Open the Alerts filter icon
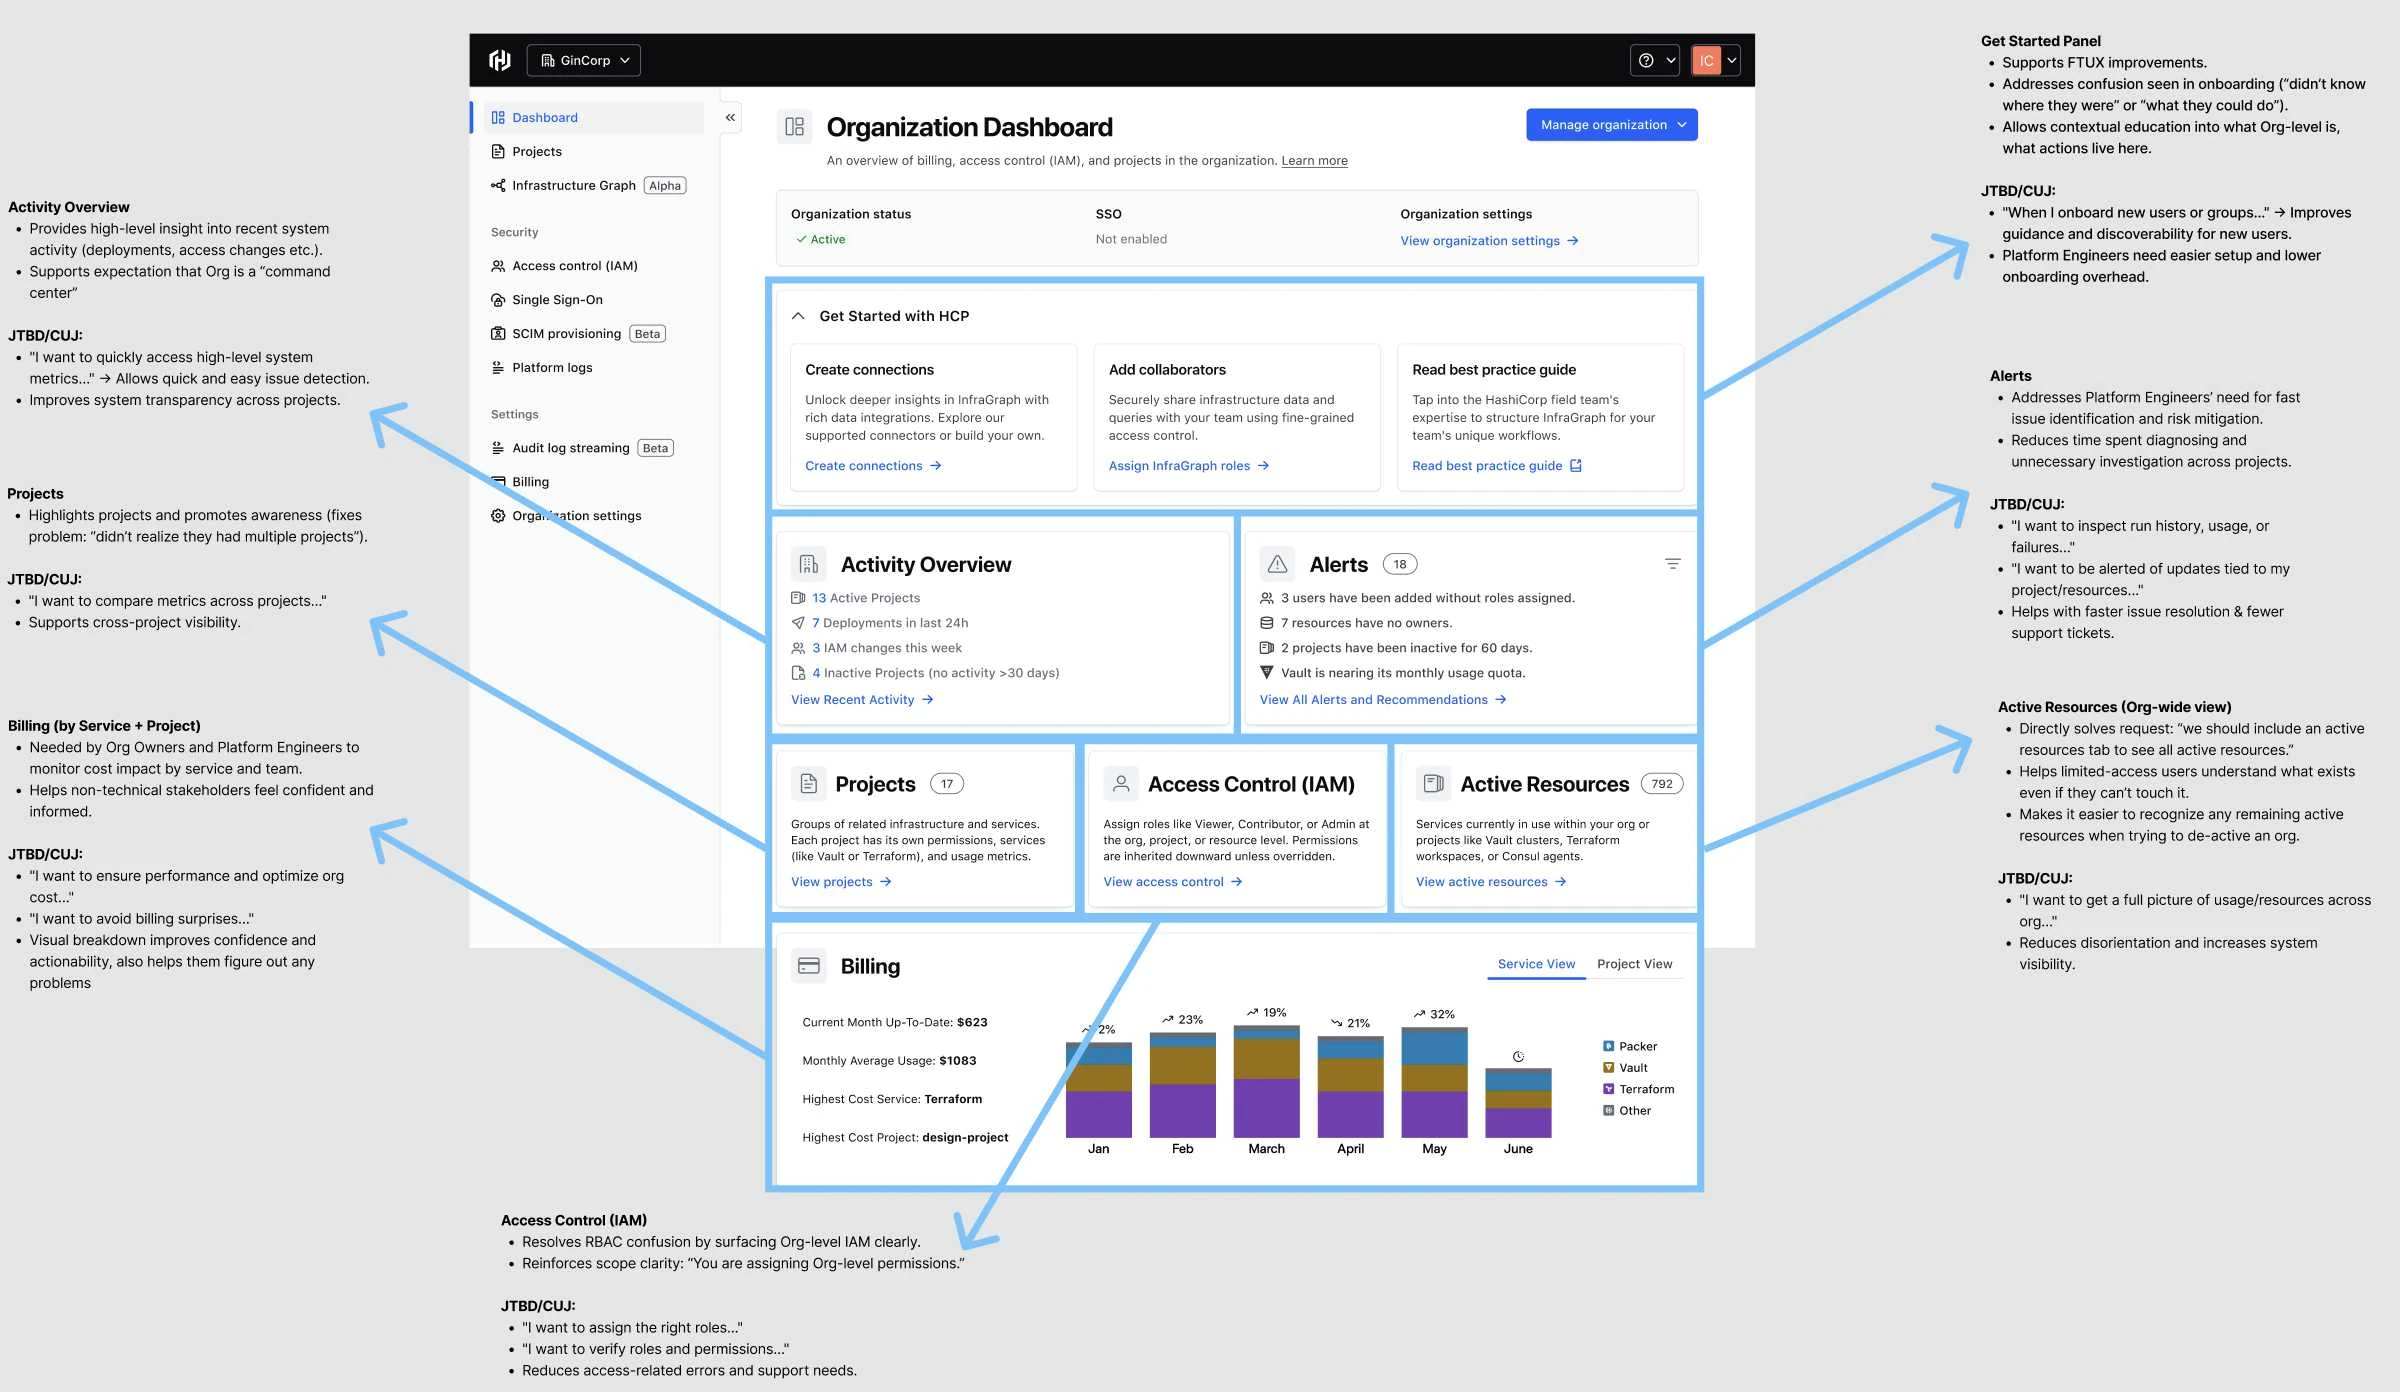Viewport: 2400px width, 1392px height. pos(1672,564)
